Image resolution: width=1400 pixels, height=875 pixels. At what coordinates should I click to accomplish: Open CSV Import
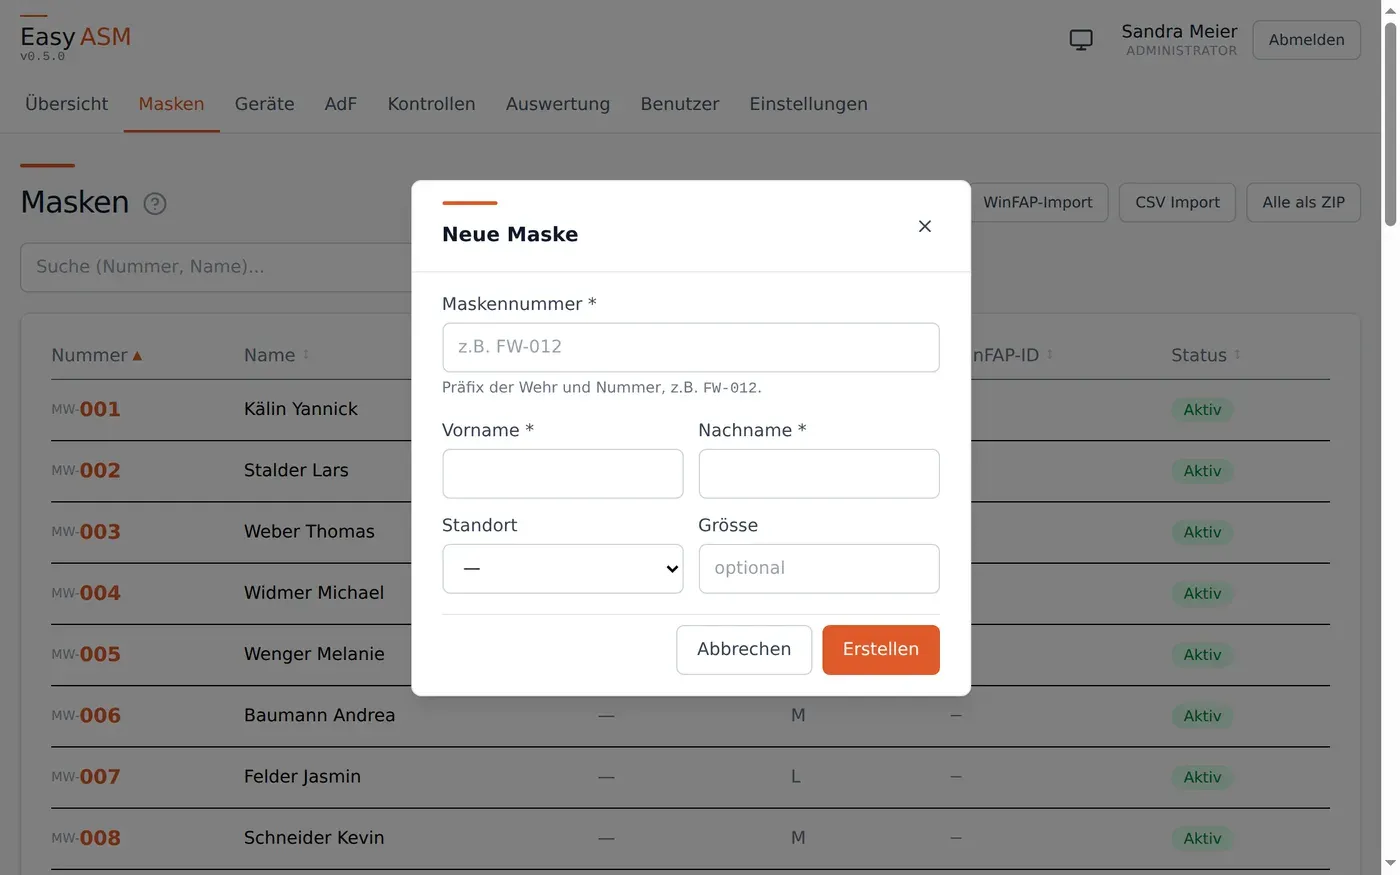tap(1178, 202)
